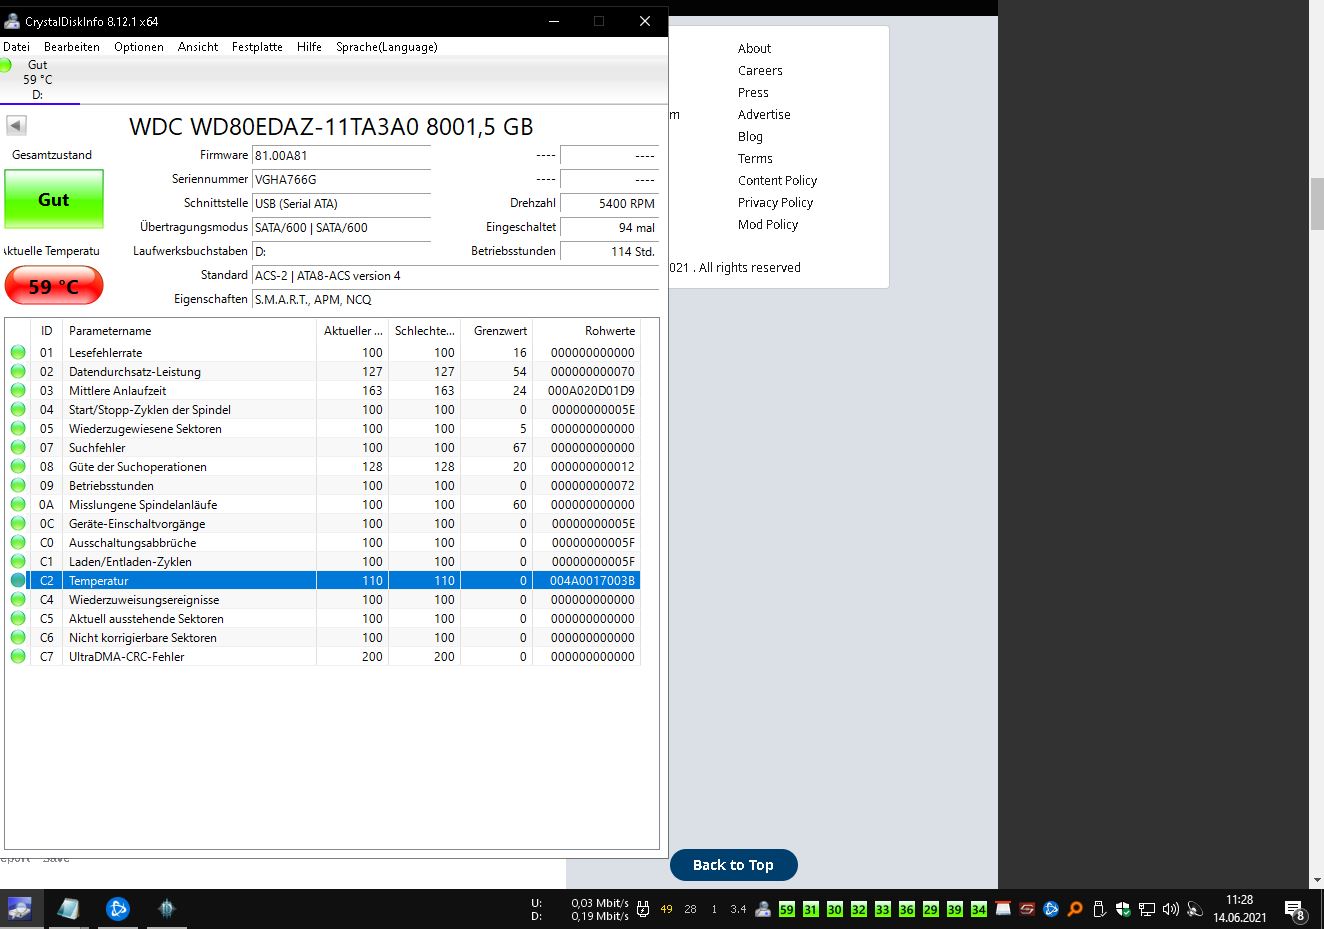
Task: Open the Content Policy footer link
Action: tap(777, 180)
